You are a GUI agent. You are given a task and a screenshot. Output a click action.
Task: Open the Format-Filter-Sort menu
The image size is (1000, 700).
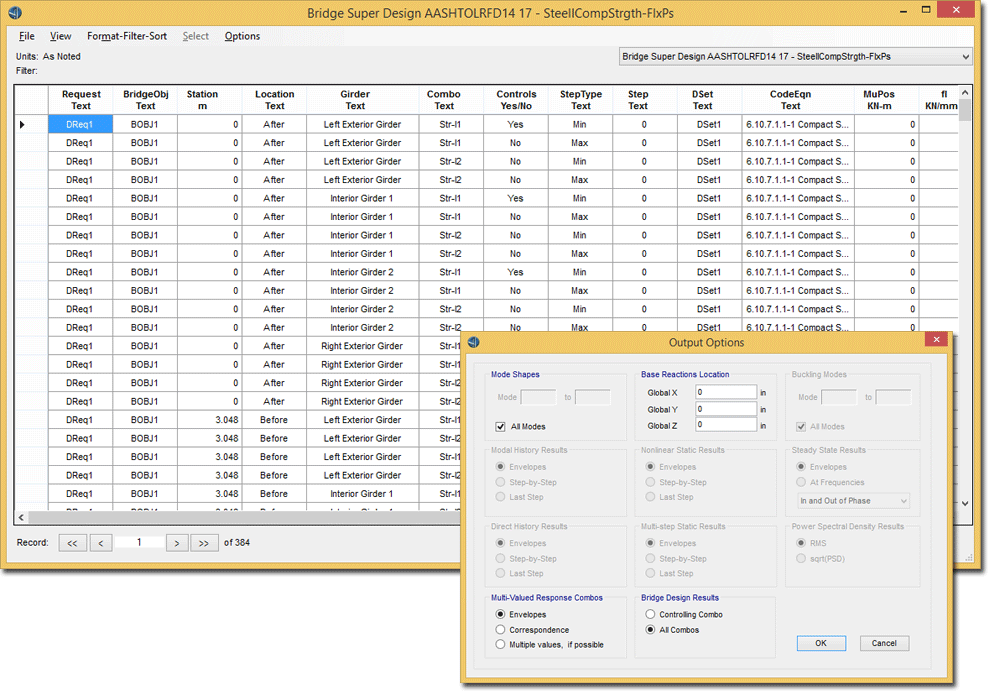click(127, 36)
